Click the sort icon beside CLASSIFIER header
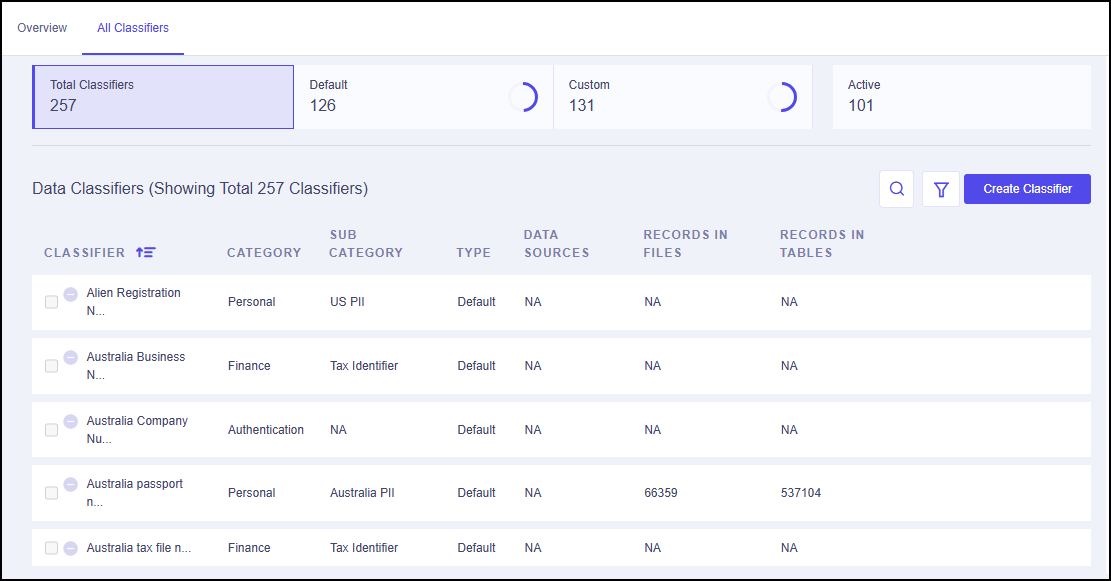This screenshot has height=581, width=1111. click(x=146, y=252)
